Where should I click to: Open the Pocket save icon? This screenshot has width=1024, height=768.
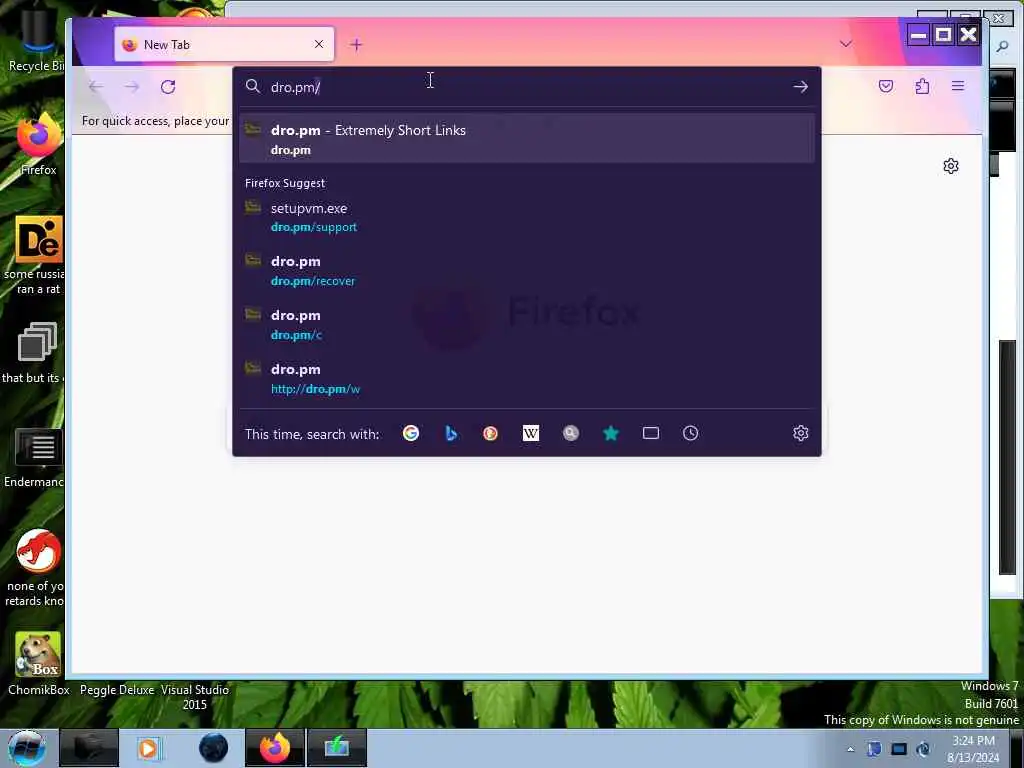point(886,86)
